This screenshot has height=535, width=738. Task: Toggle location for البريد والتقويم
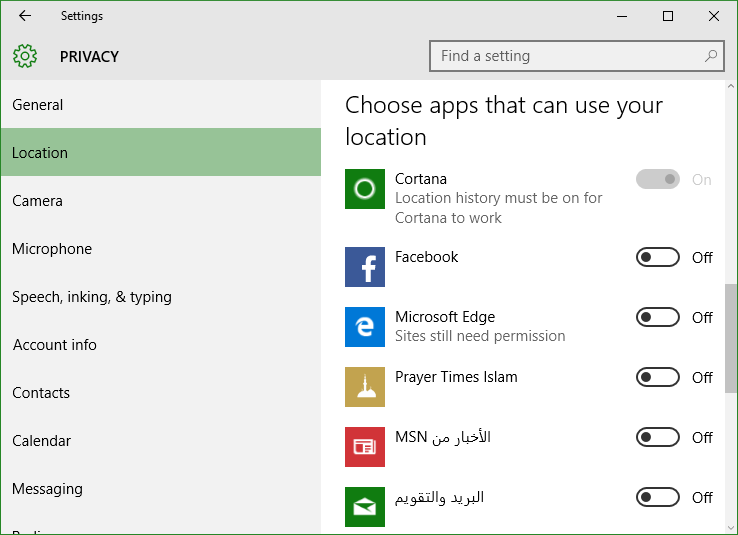658,497
